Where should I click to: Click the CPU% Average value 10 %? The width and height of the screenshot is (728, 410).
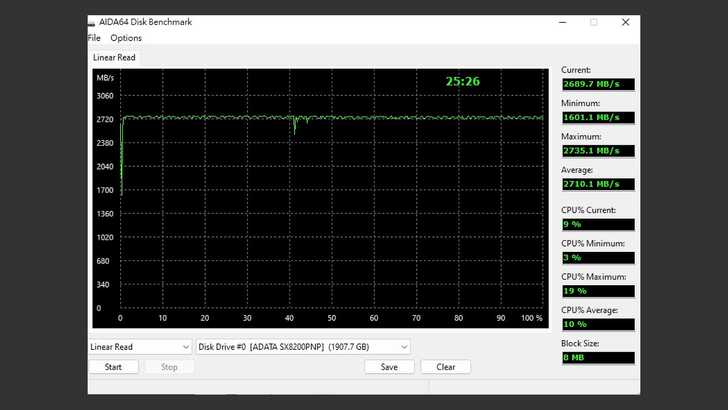pos(598,324)
